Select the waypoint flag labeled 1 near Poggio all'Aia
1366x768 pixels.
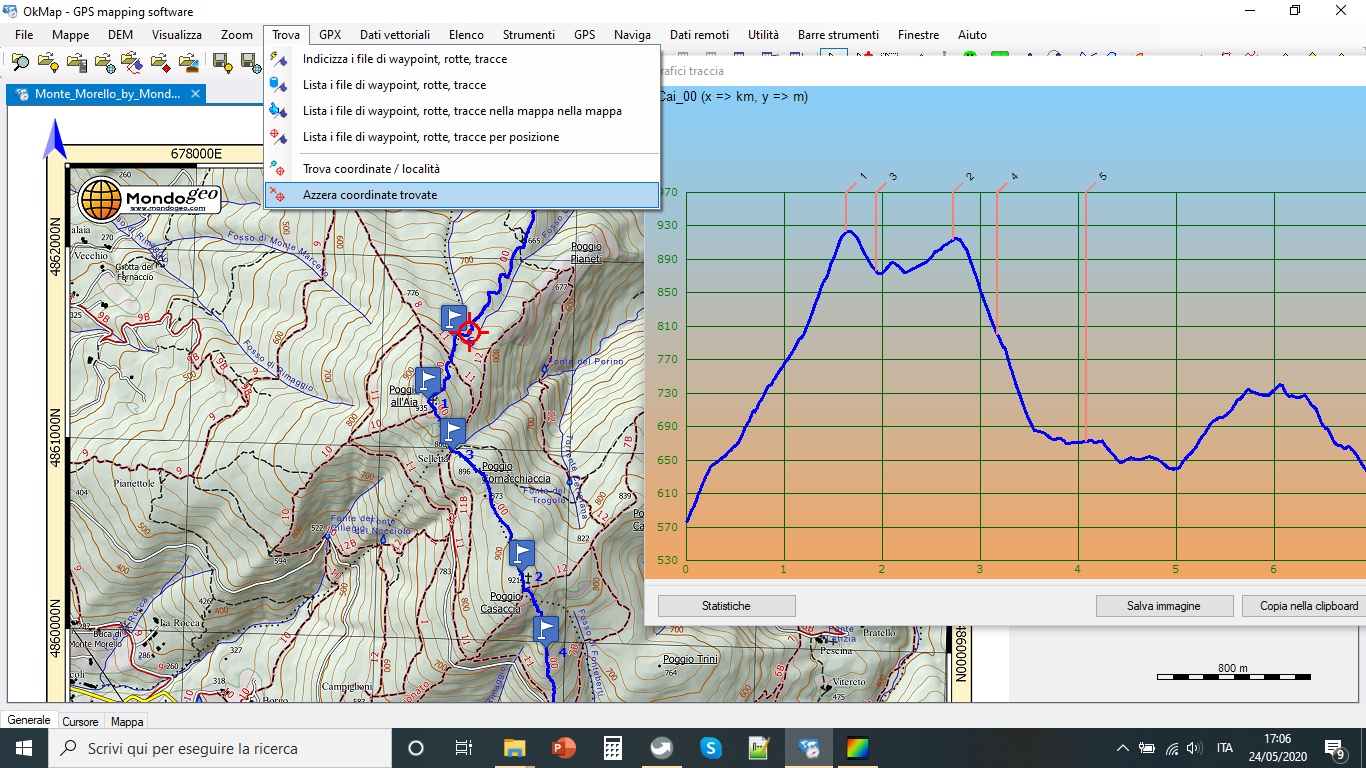point(428,380)
